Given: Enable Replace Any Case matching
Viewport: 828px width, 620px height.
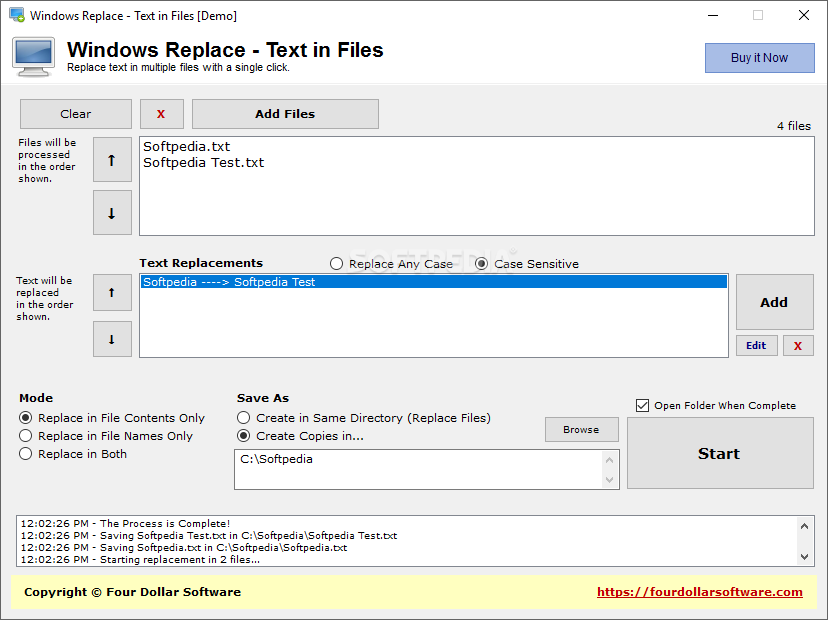Looking at the screenshot, I should 337,263.
